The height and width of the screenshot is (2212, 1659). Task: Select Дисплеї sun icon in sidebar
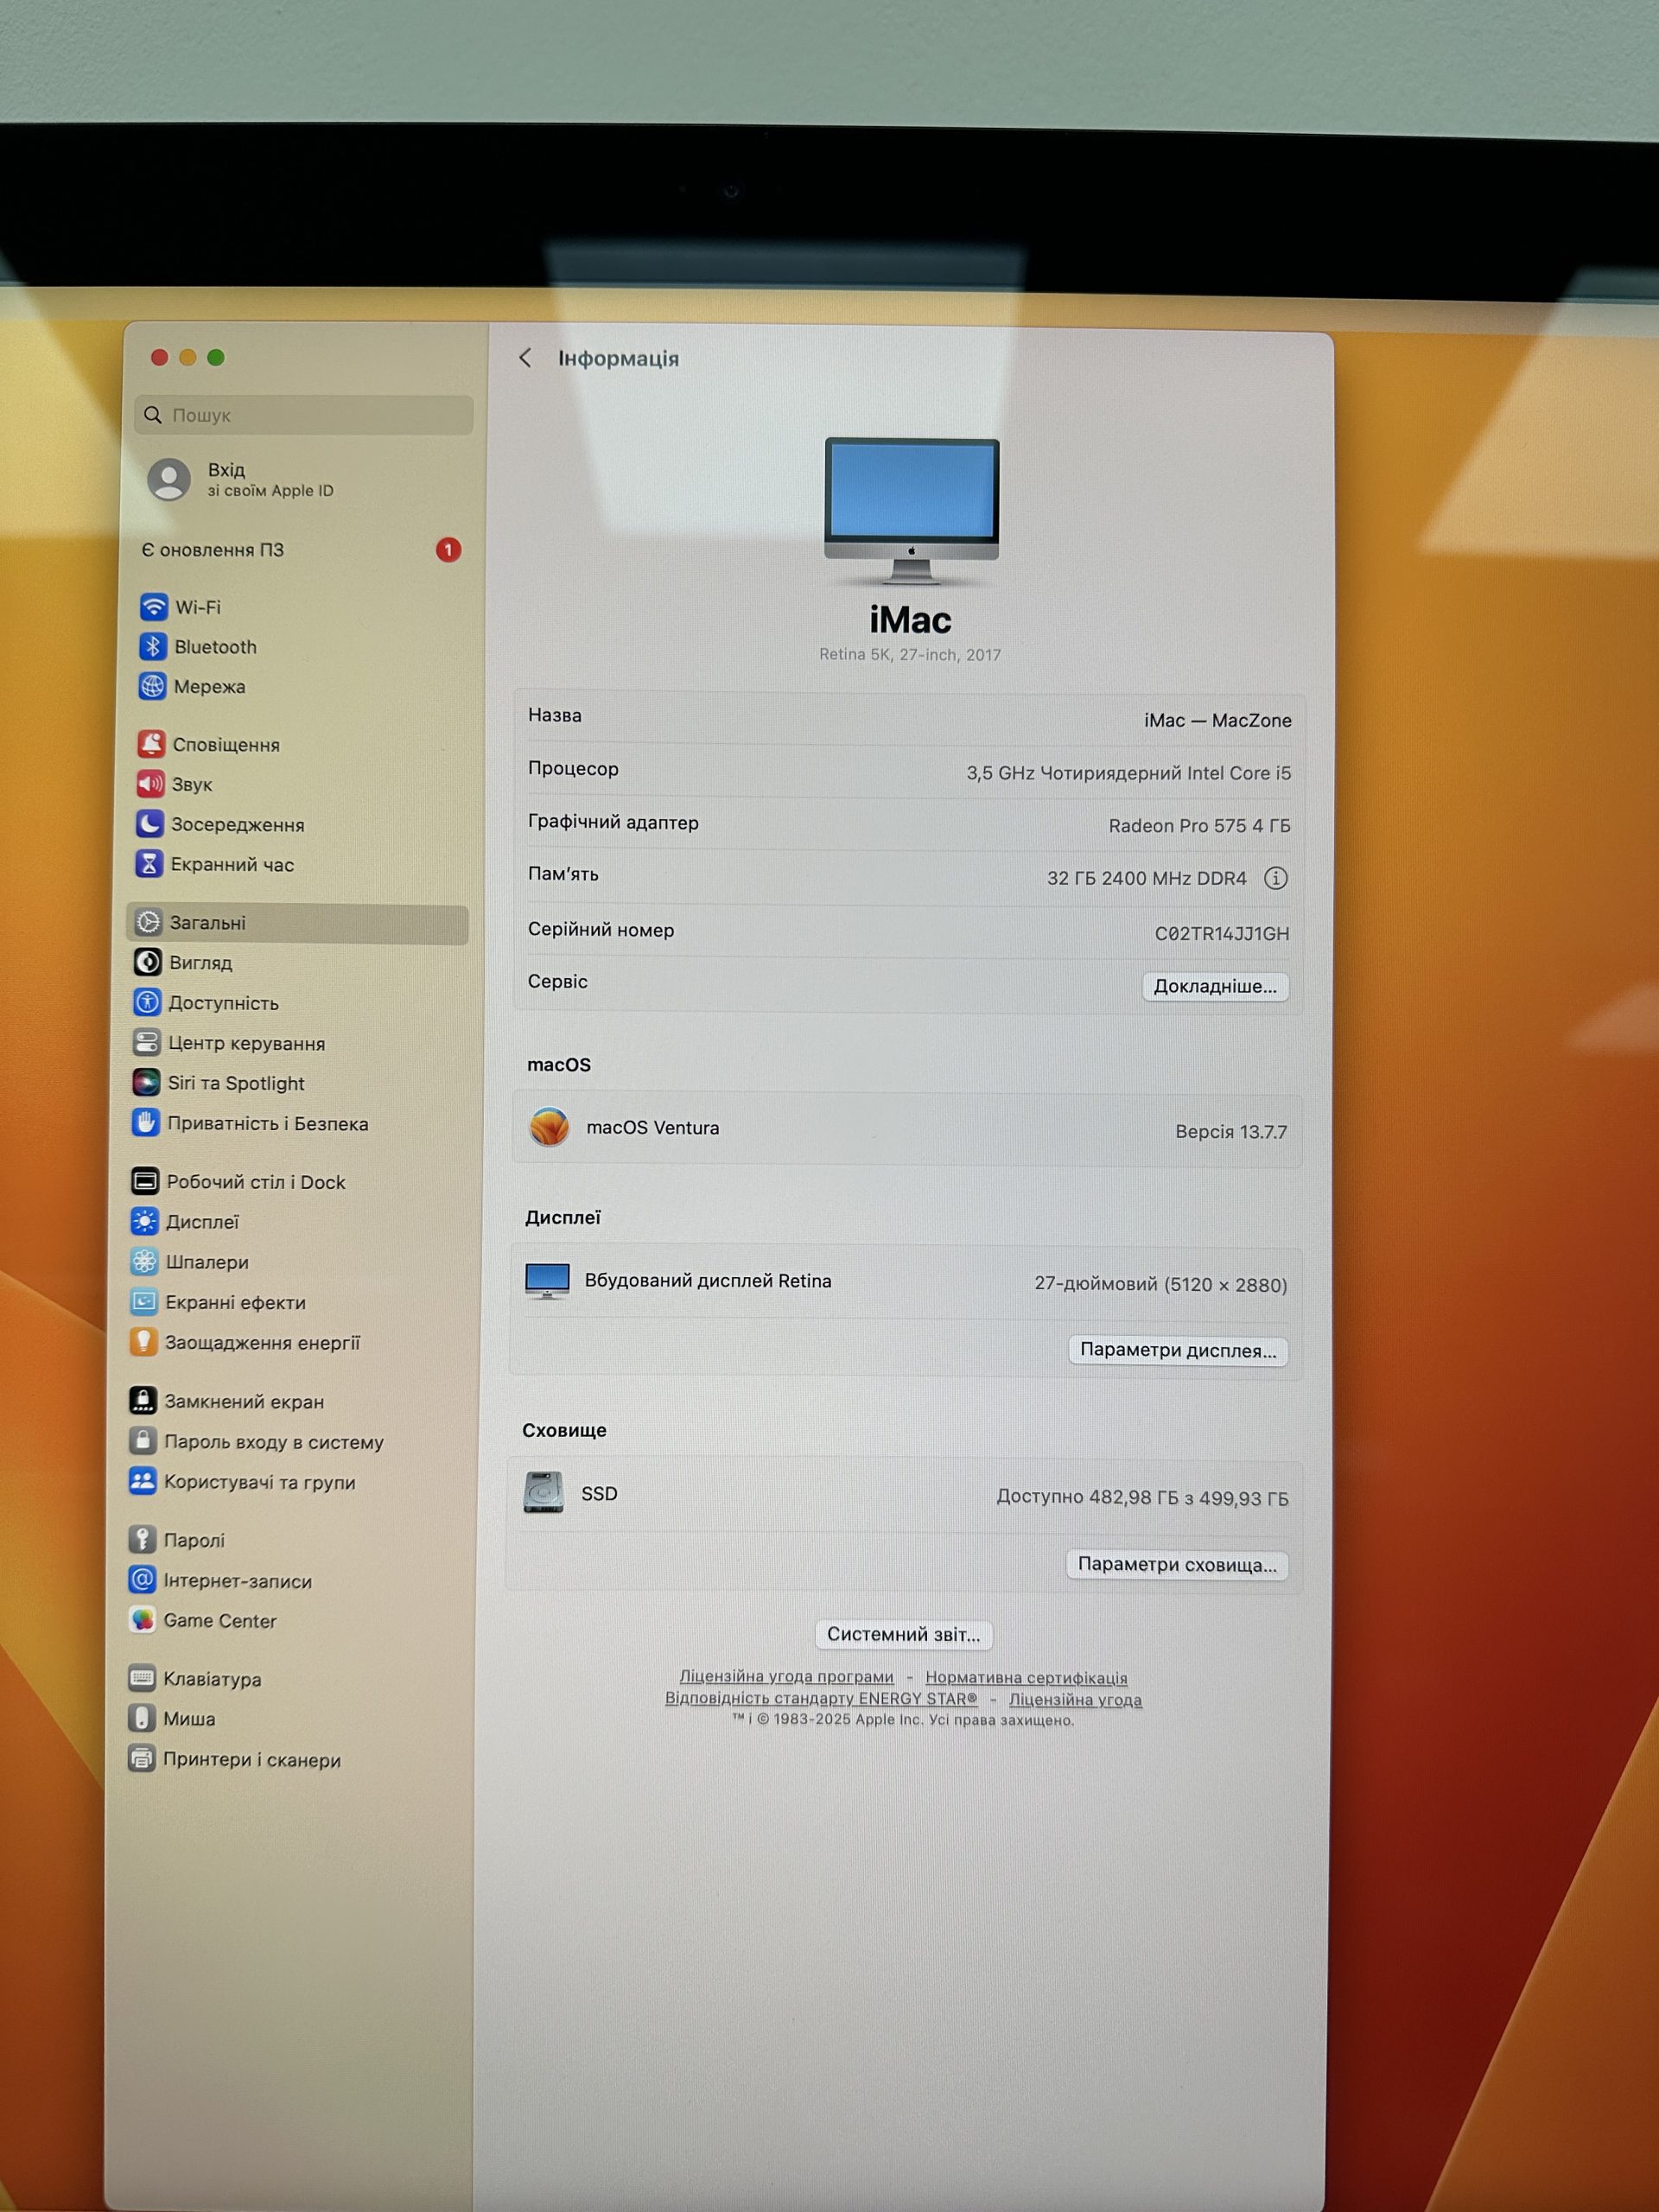(x=144, y=1222)
